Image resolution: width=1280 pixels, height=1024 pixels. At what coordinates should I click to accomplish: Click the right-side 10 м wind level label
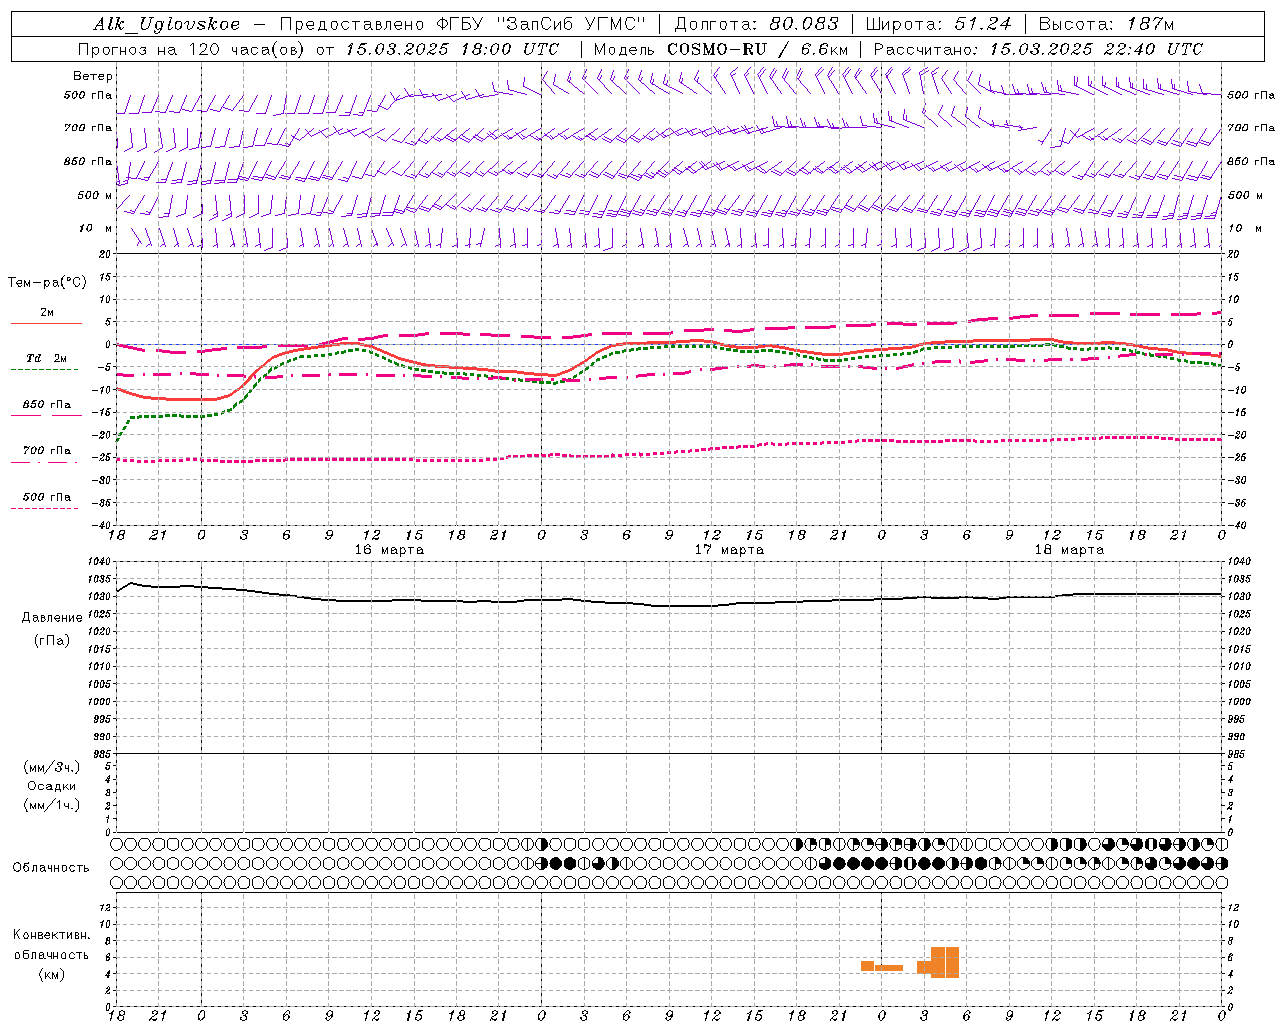point(1245,228)
